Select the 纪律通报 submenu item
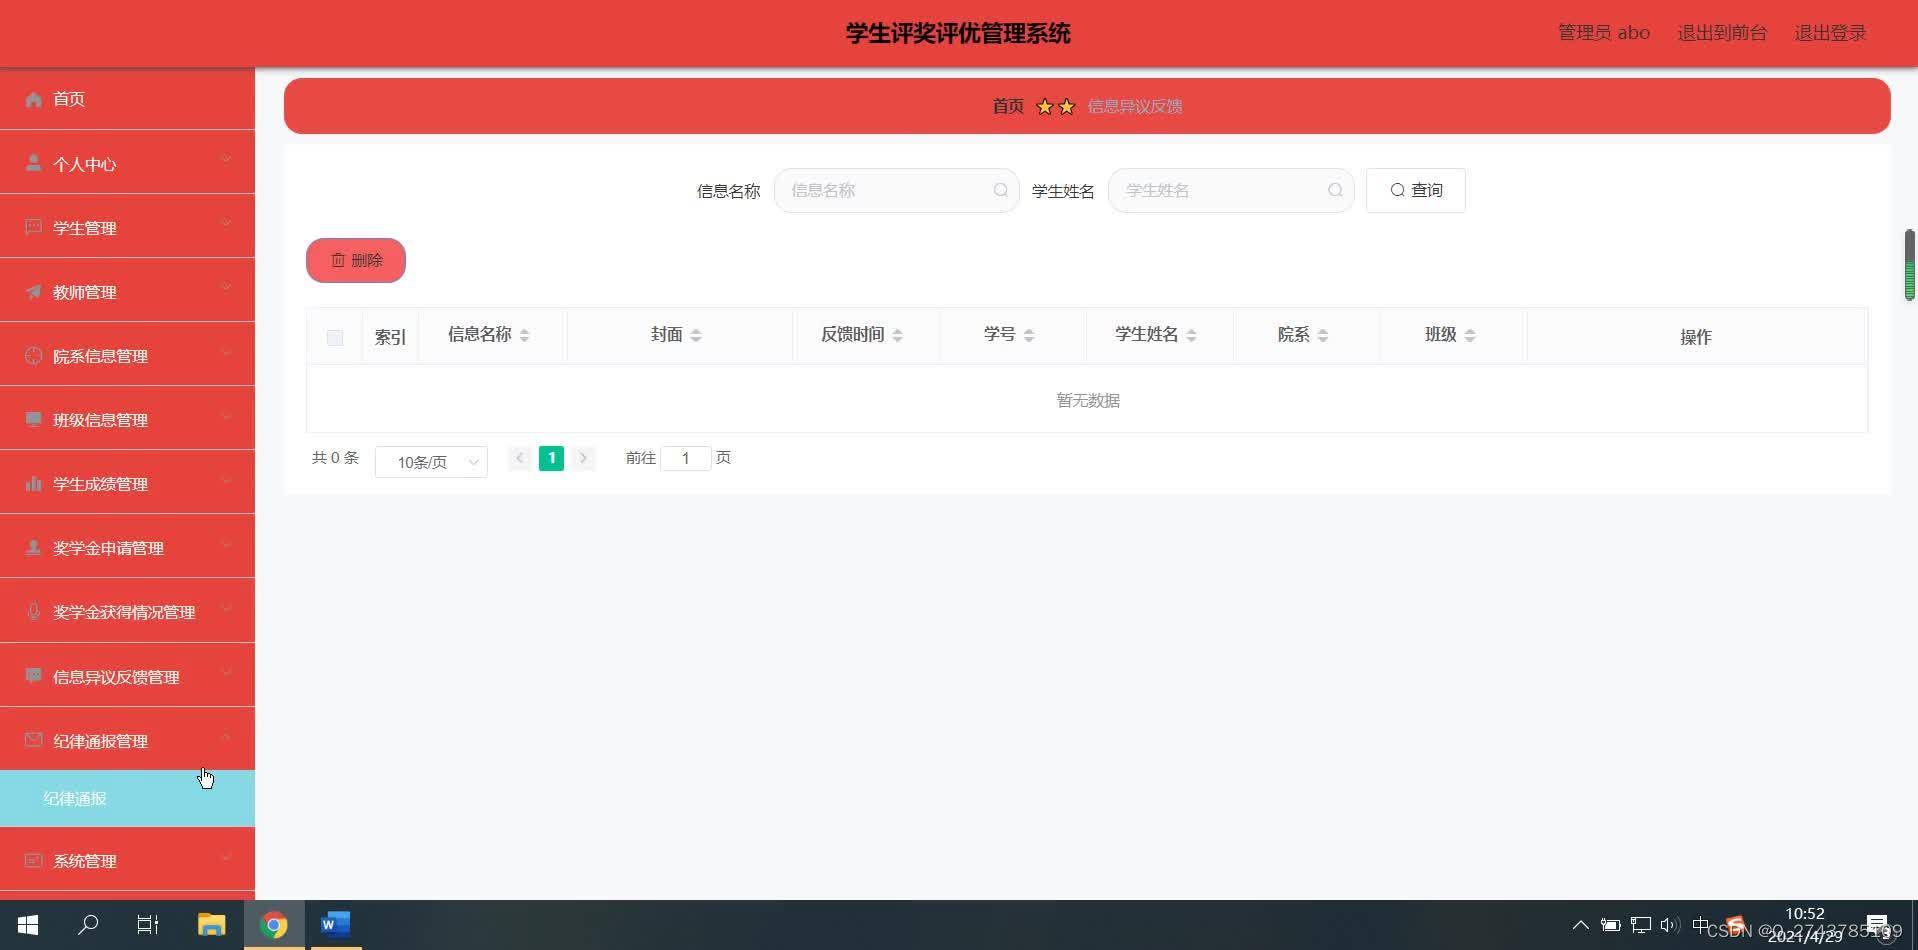Screen dimensions: 1918x950 pyautogui.click(x=127, y=798)
